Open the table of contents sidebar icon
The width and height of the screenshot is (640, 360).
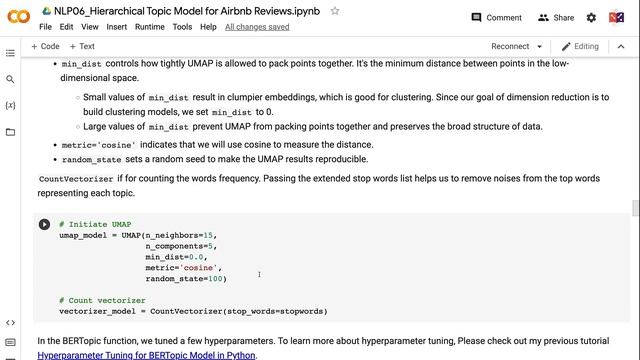tap(10, 53)
